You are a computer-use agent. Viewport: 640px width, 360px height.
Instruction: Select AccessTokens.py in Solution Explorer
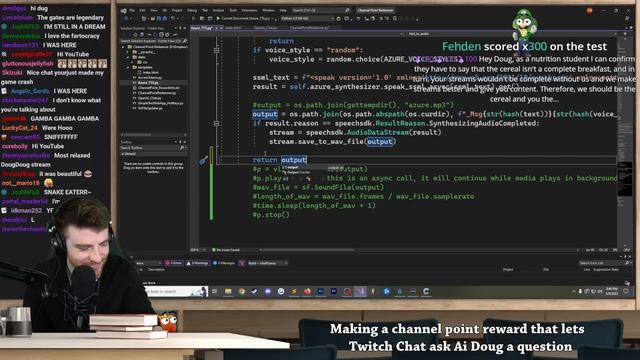(147, 78)
